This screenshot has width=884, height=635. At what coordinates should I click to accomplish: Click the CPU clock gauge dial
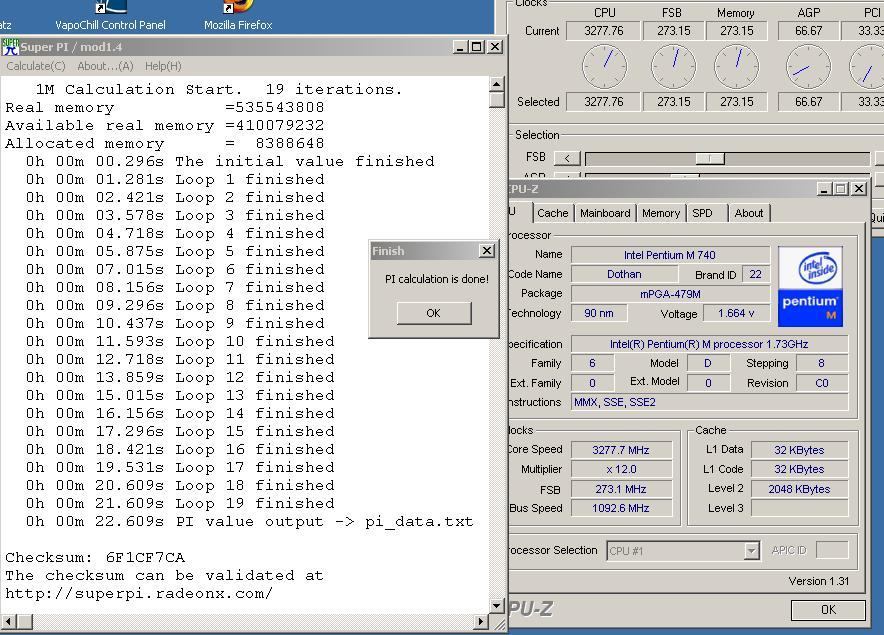[x=604, y=66]
